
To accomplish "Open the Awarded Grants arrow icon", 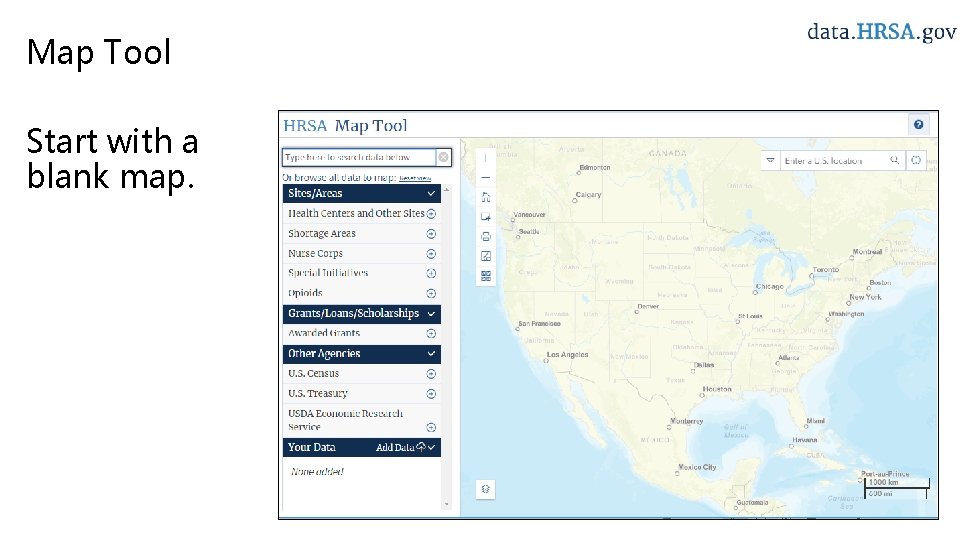I will [431, 334].
